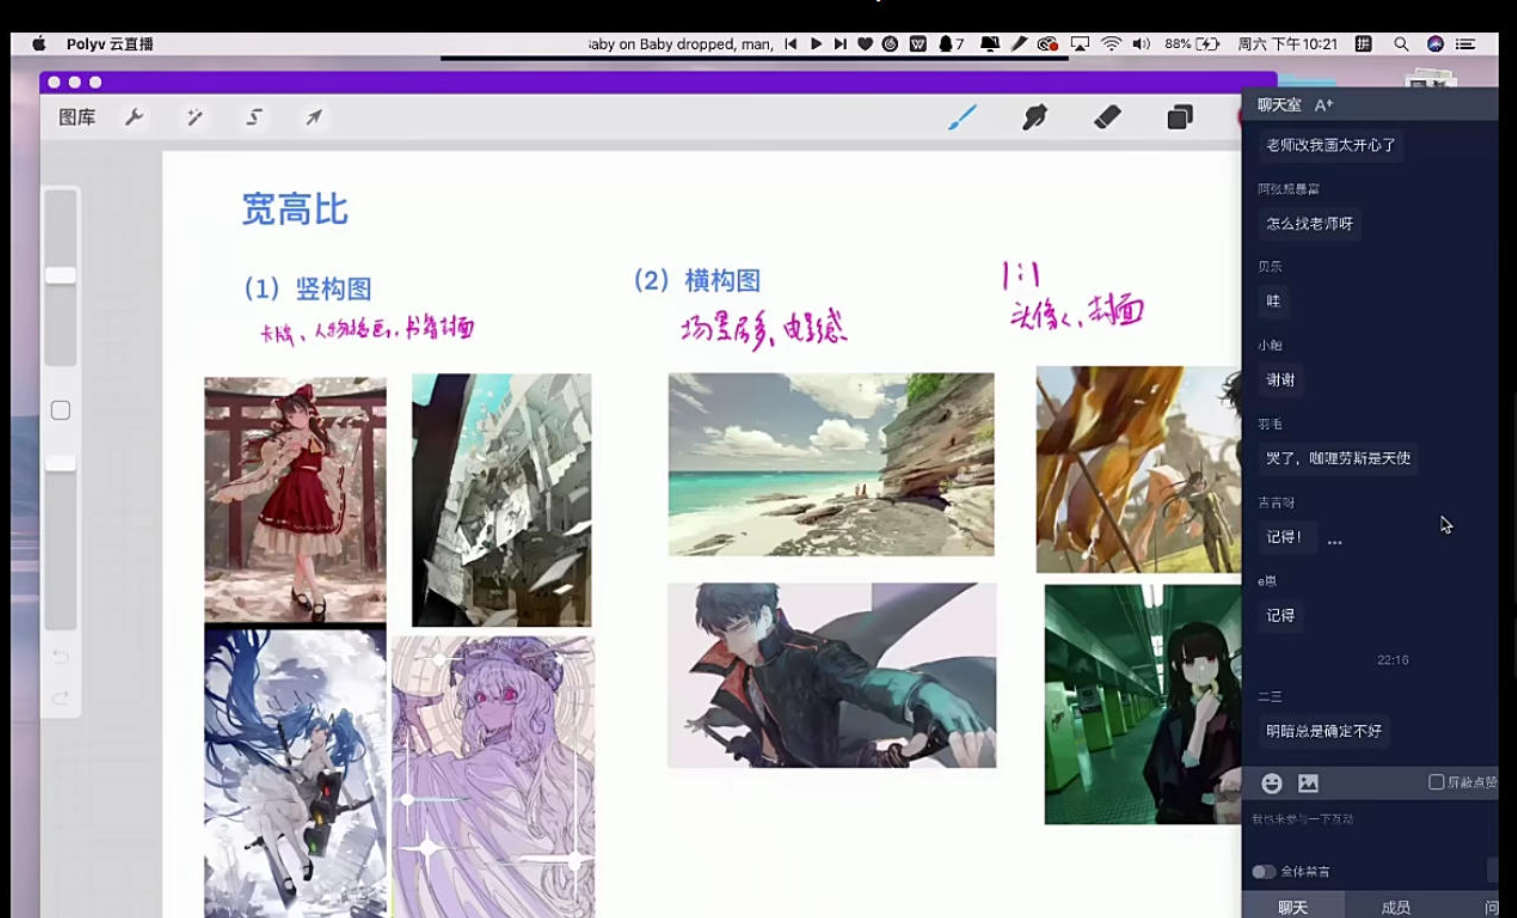Toggle the 全体禁言 switch

pyautogui.click(x=1264, y=871)
